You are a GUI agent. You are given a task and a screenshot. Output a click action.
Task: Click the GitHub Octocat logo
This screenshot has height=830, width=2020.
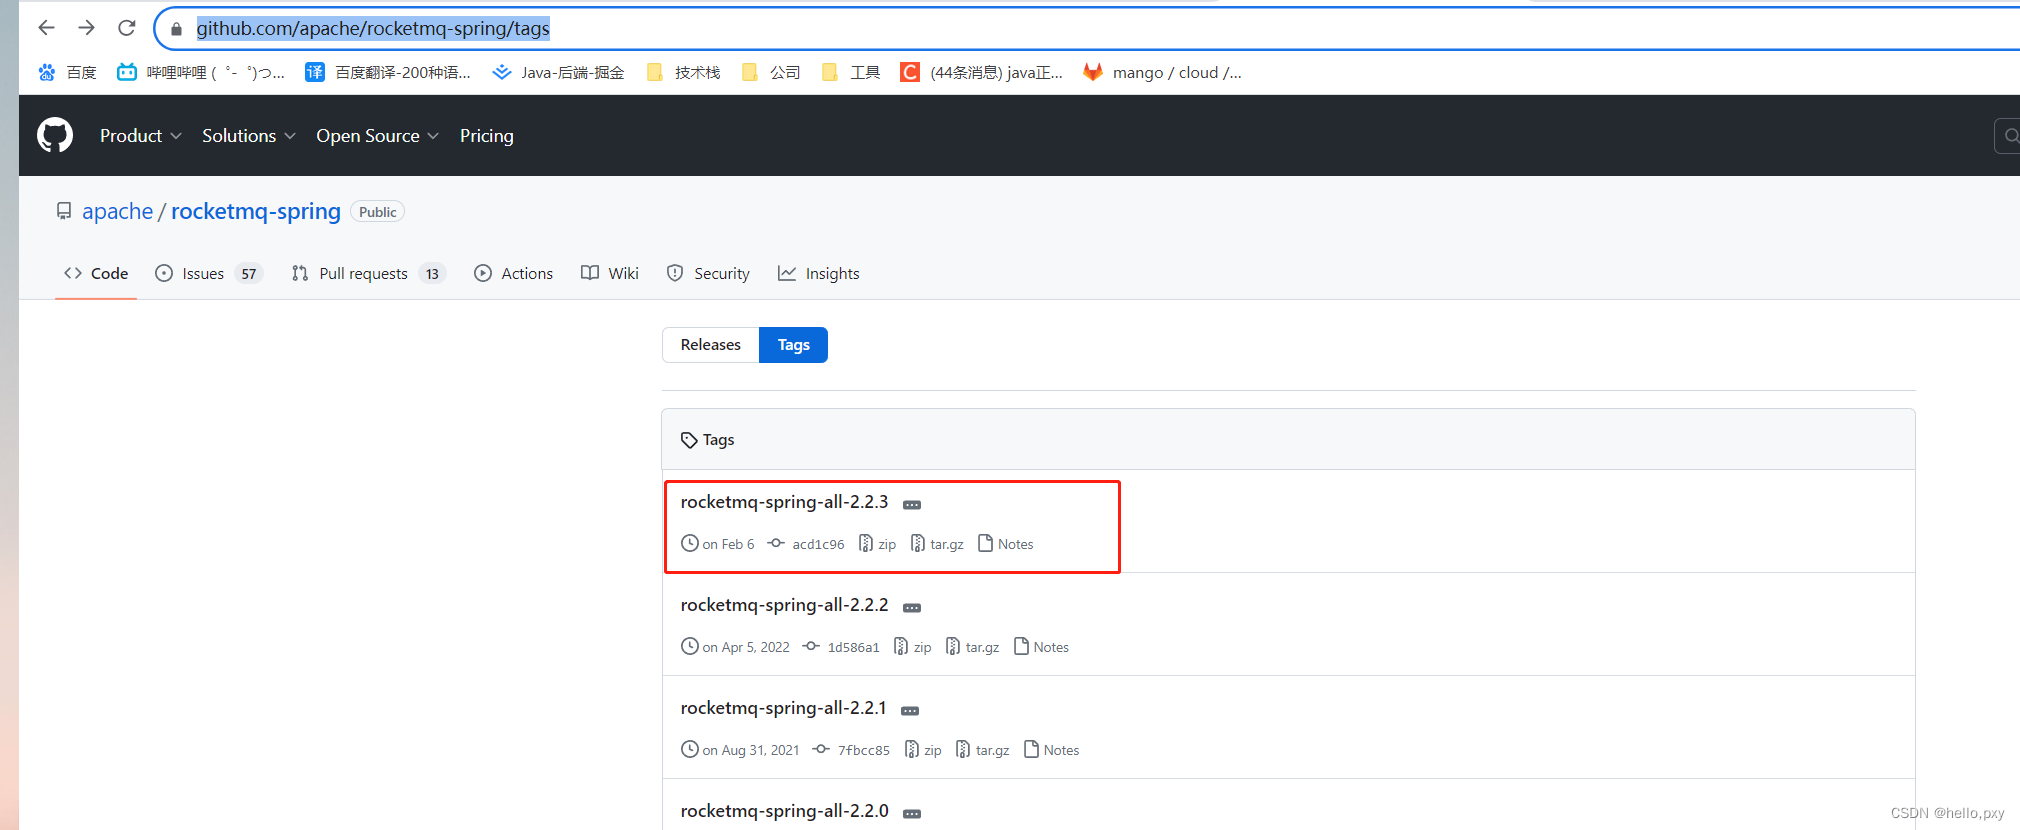tap(55, 135)
